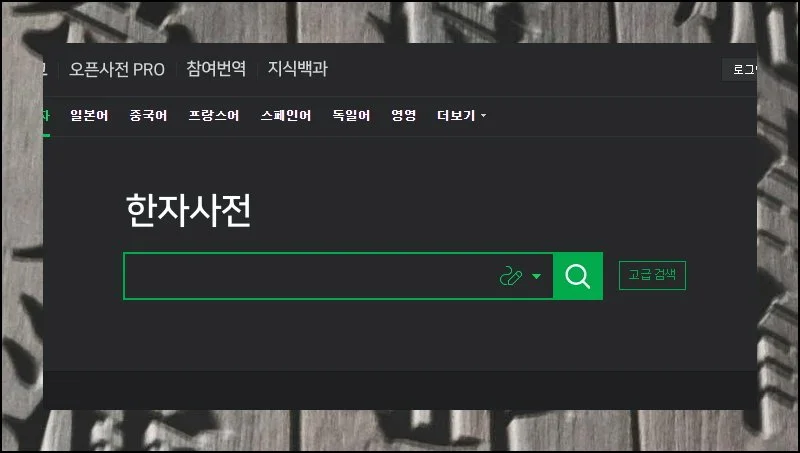The width and height of the screenshot is (800, 453).
Task: Switch to the 독일어 dictionary tab
Action: point(352,115)
